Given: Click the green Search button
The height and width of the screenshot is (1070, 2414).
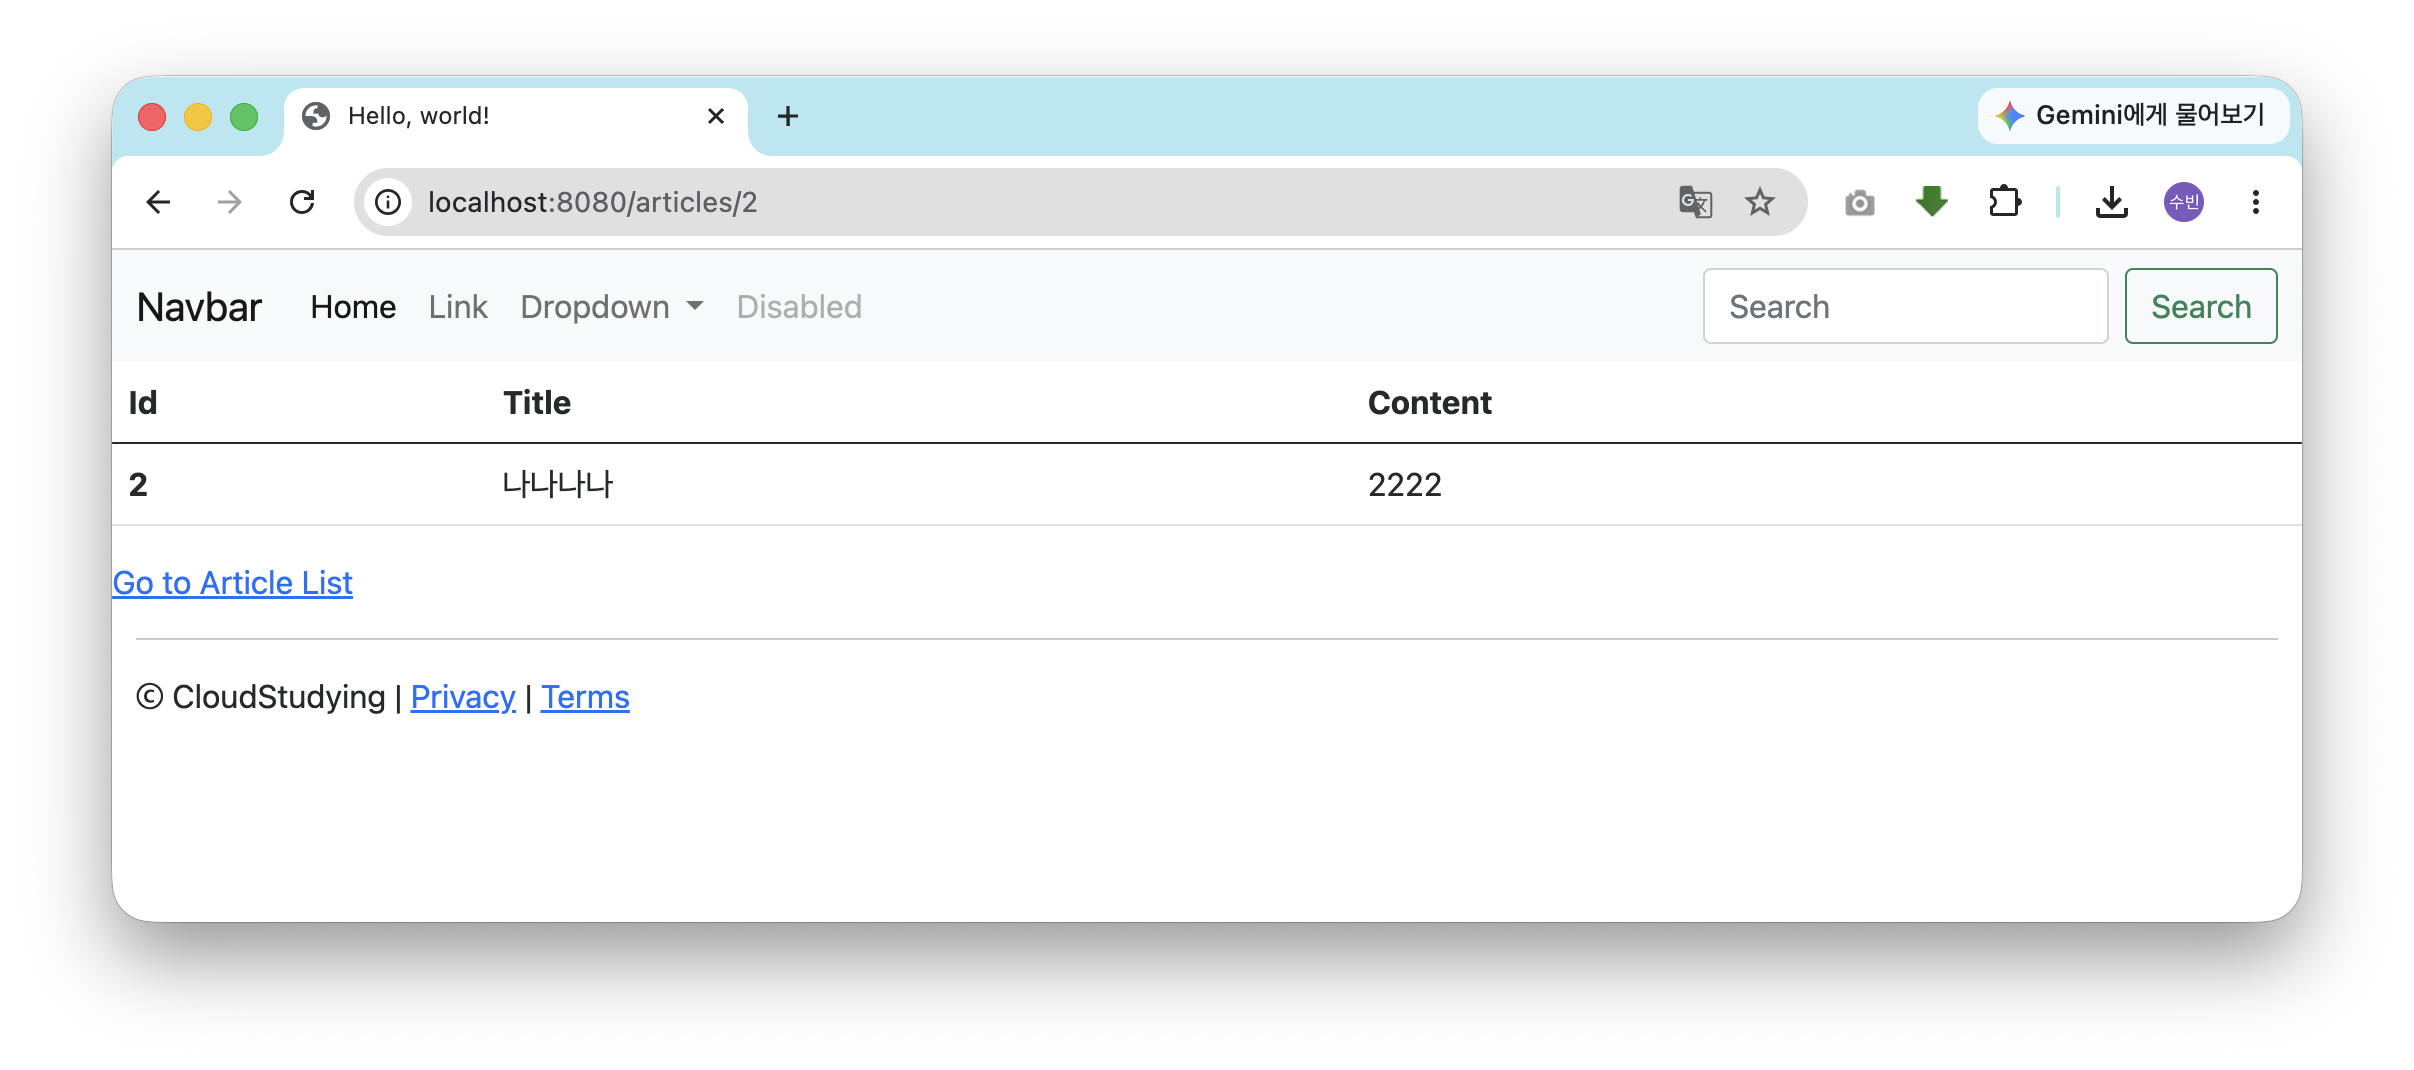Looking at the screenshot, I should 2201,306.
